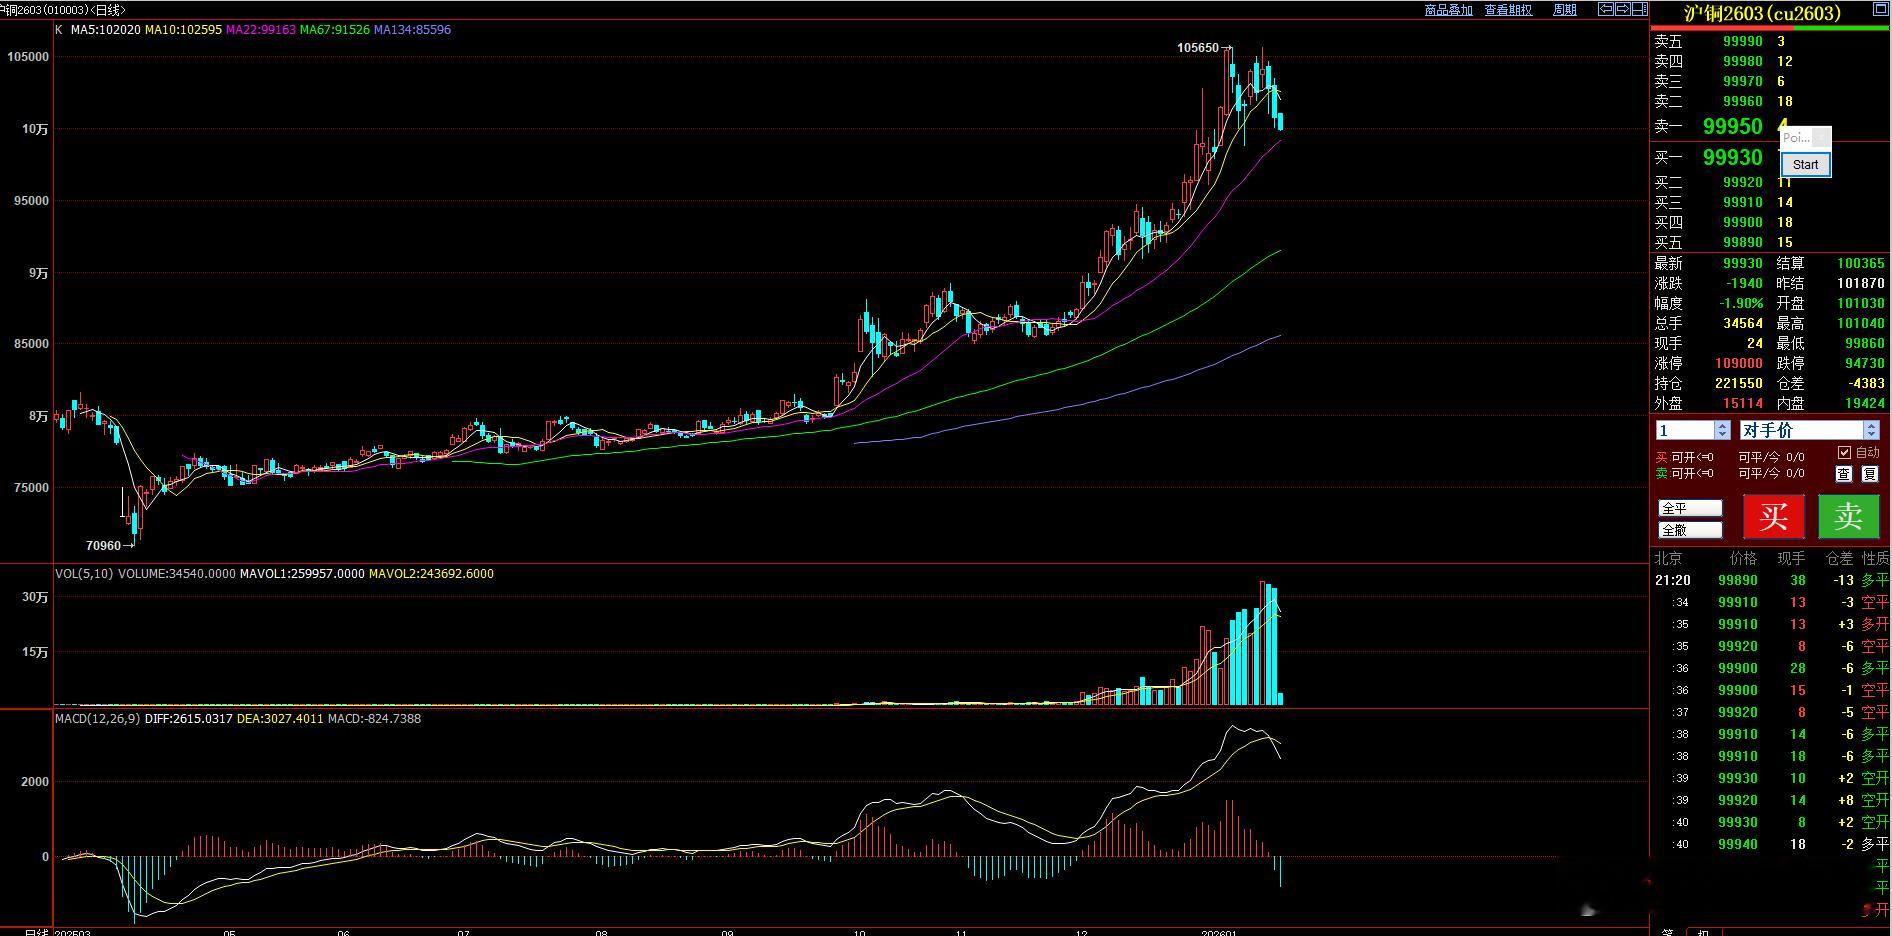
Task: Click the 最低 value 99860
Action: tap(1865, 343)
